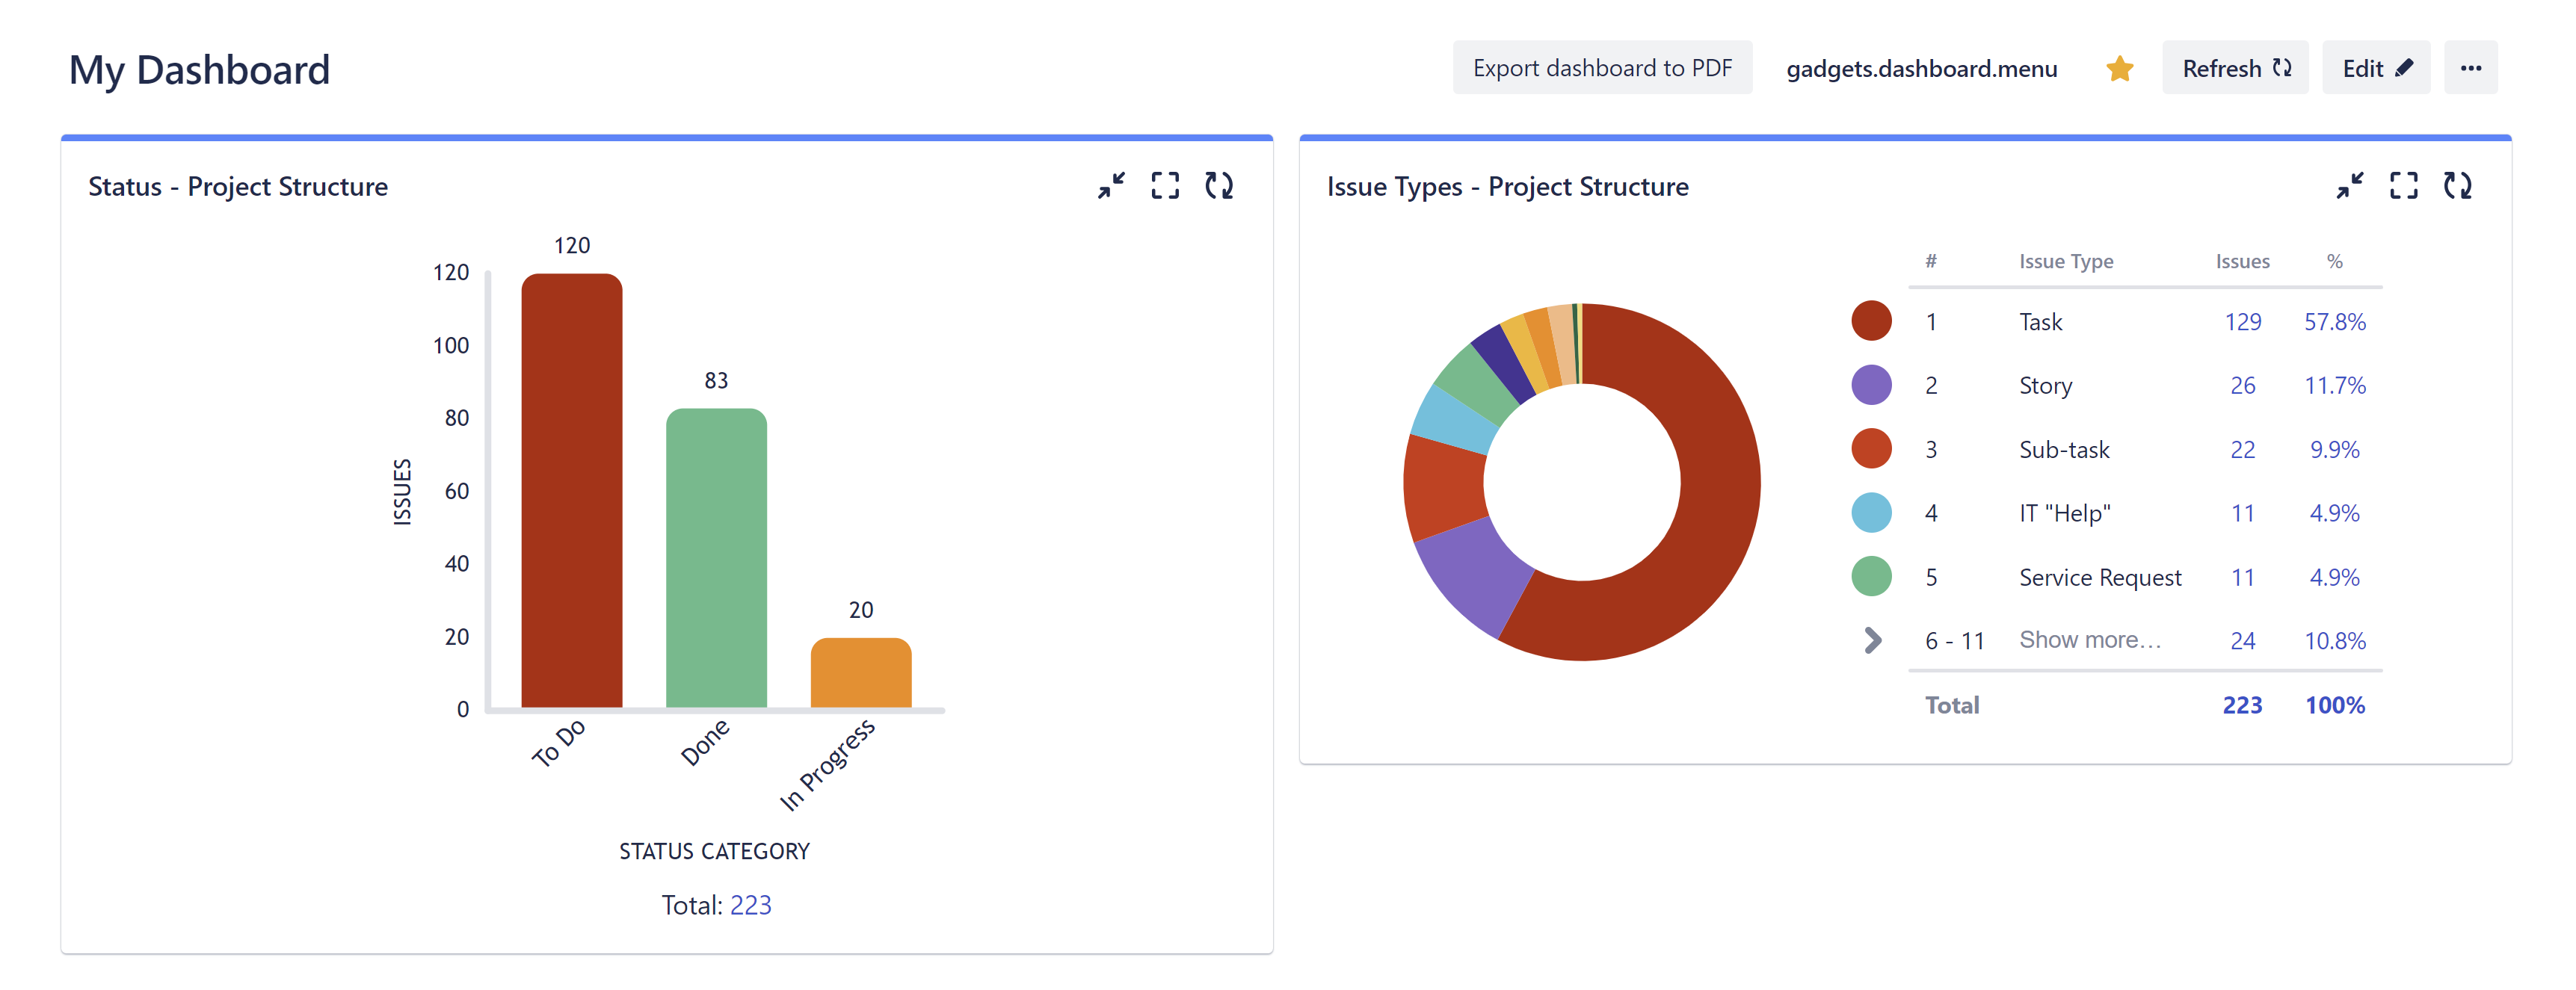Expand the Status gadget to fullscreen
Viewport: 2576px width, 990px height.
click(x=1165, y=185)
